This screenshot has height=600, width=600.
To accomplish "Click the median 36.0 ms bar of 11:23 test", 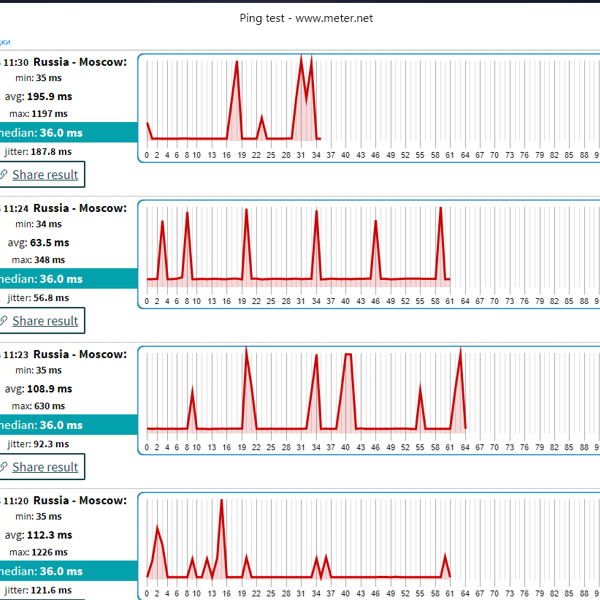I will 68,425.
